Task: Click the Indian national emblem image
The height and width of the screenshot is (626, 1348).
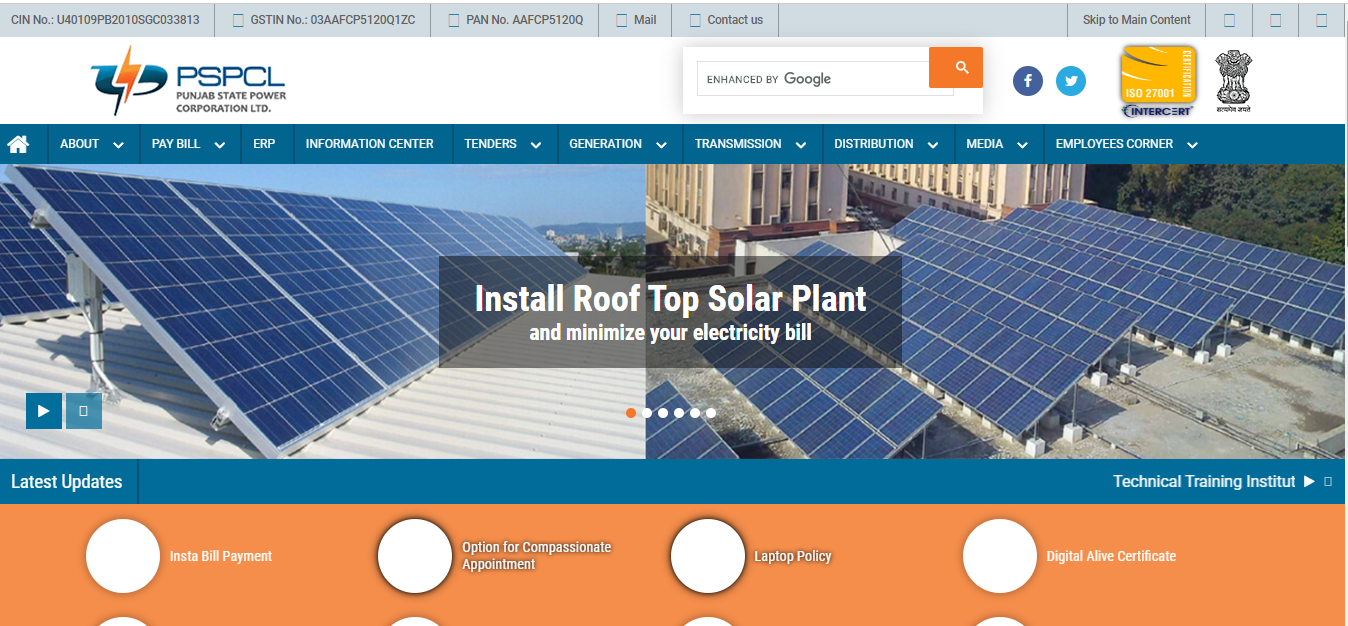Action: (1233, 81)
